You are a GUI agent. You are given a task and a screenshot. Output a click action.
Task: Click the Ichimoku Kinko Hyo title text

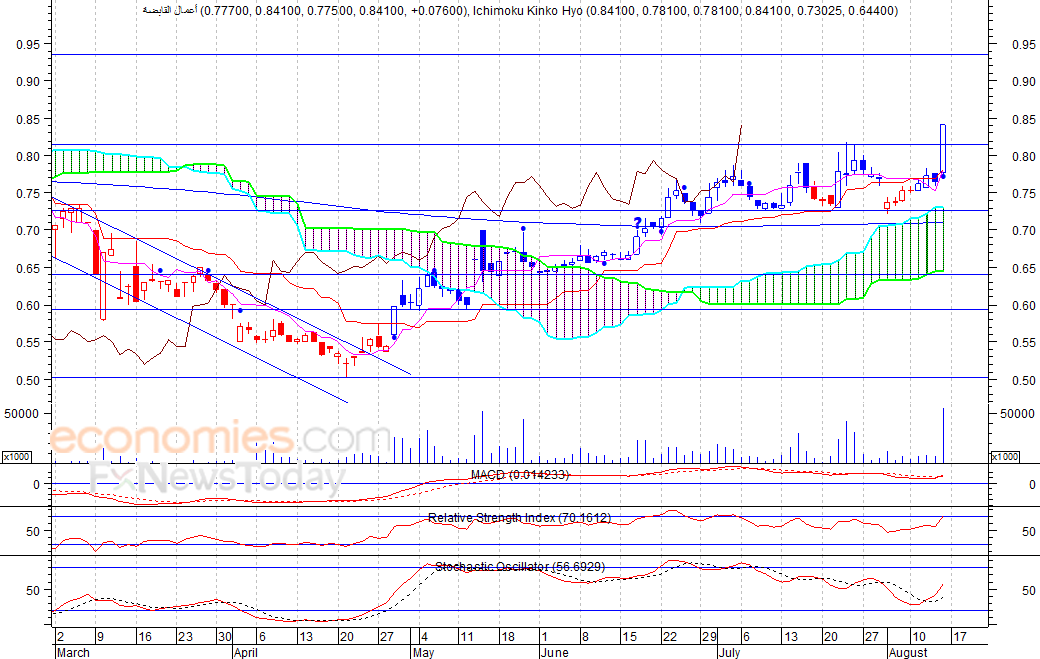(527, 11)
